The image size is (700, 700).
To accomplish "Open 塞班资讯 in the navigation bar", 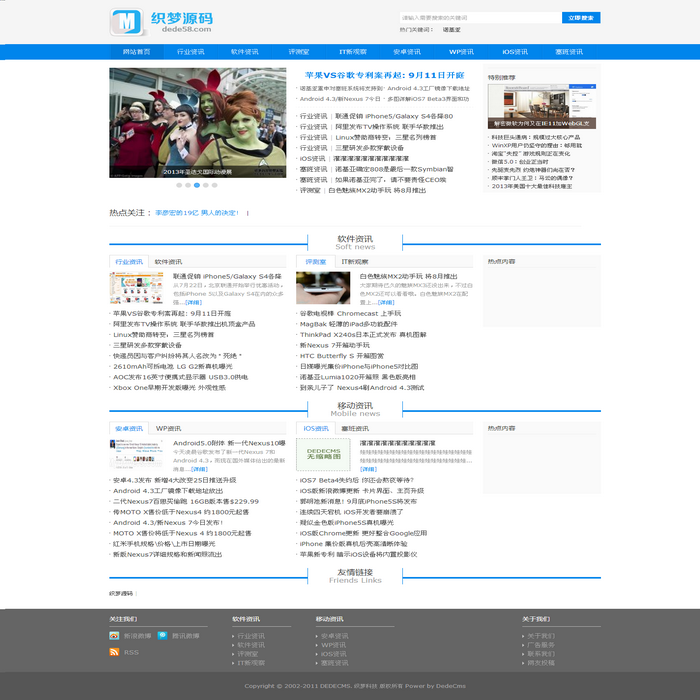I will click(x=569, y=52).
